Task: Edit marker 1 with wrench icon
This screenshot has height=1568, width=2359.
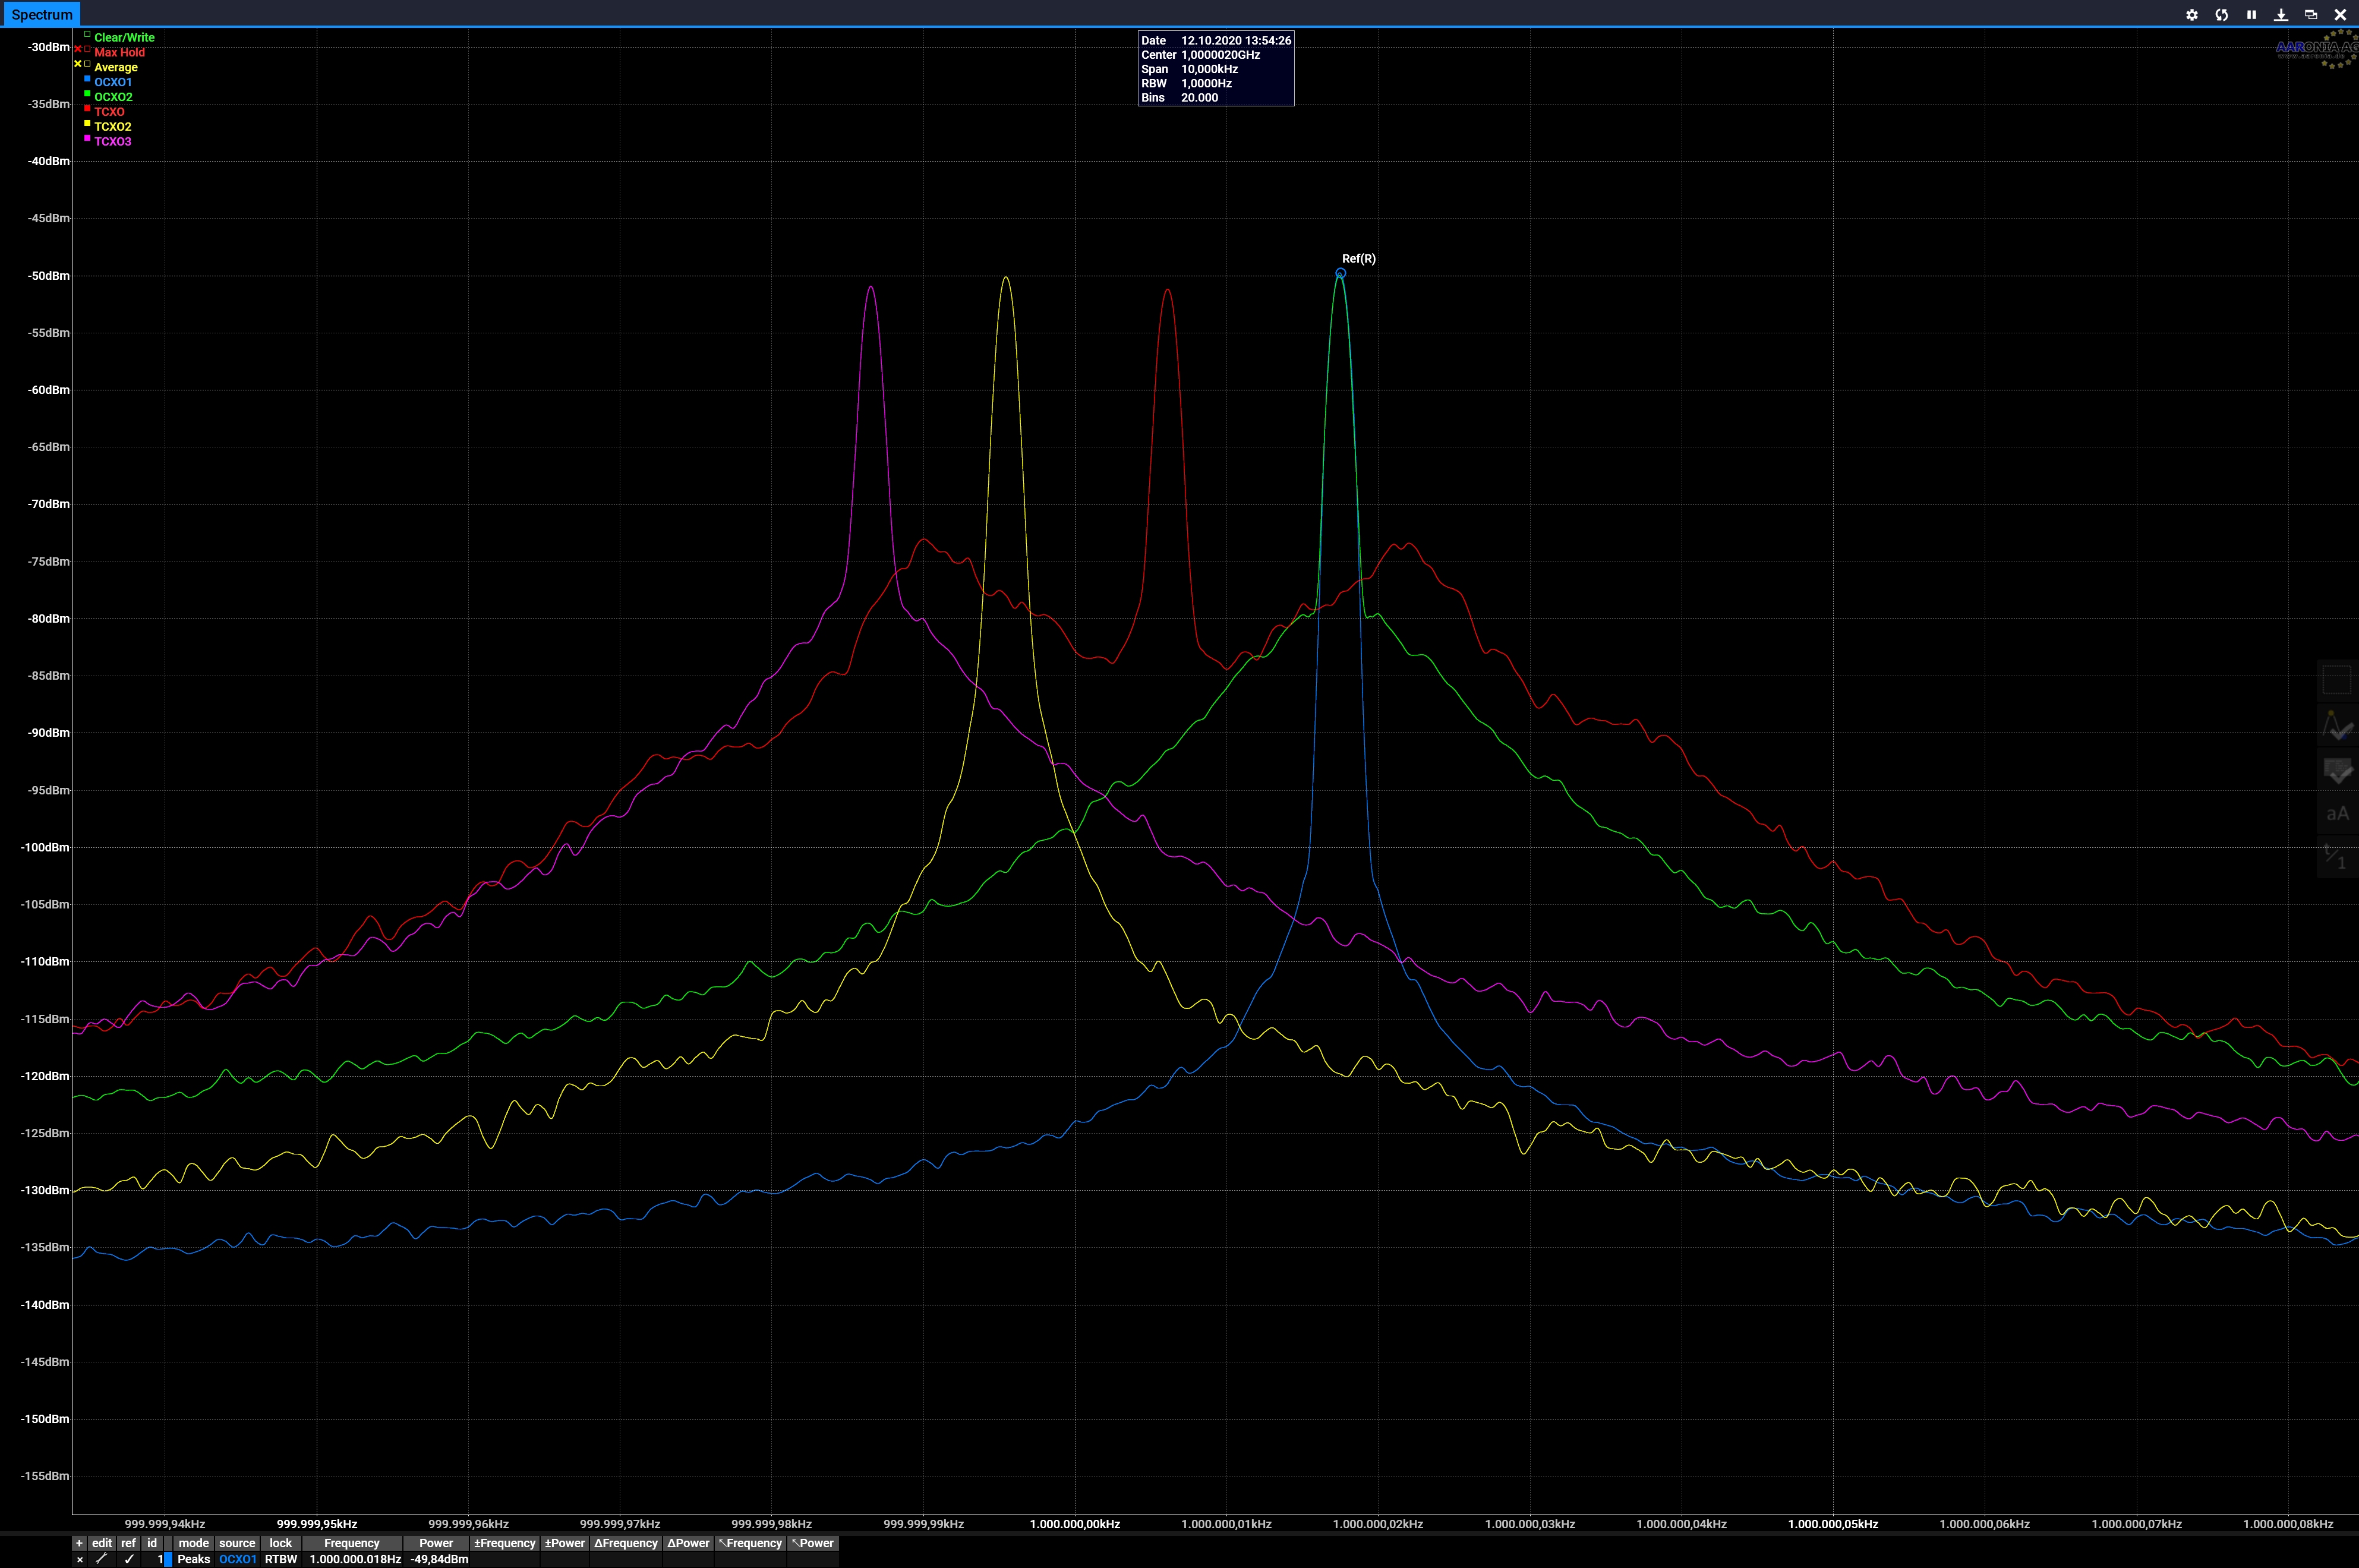Action: point(101,1559)
